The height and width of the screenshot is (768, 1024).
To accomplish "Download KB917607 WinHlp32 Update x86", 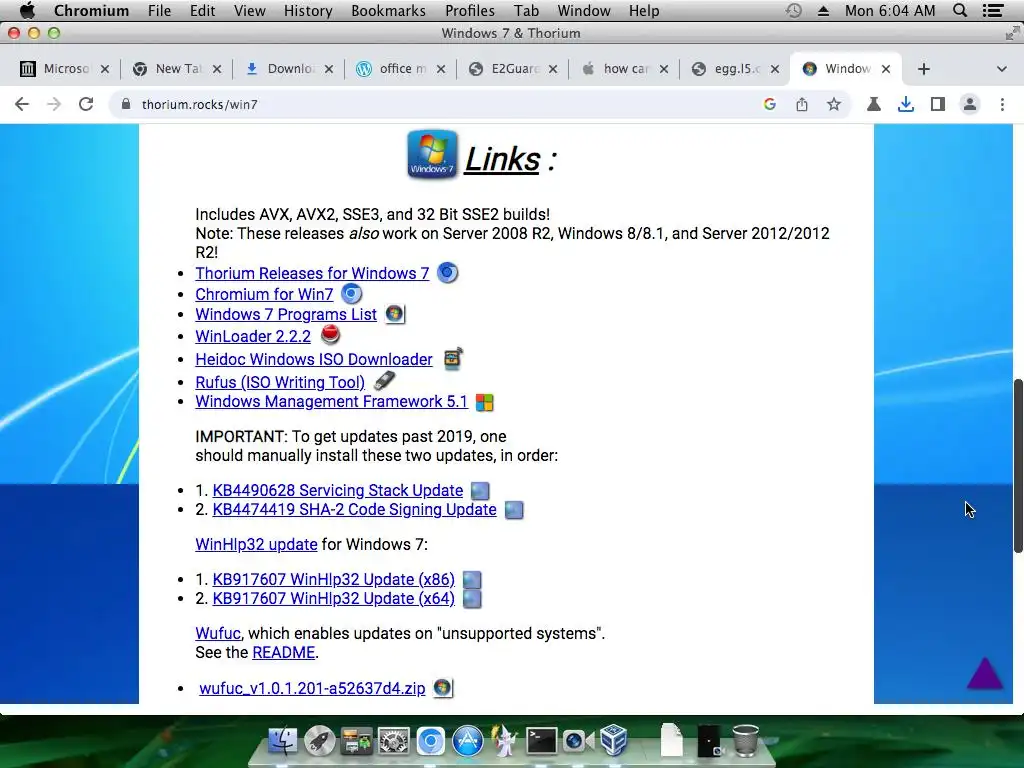I will click(x=333, y=579).
